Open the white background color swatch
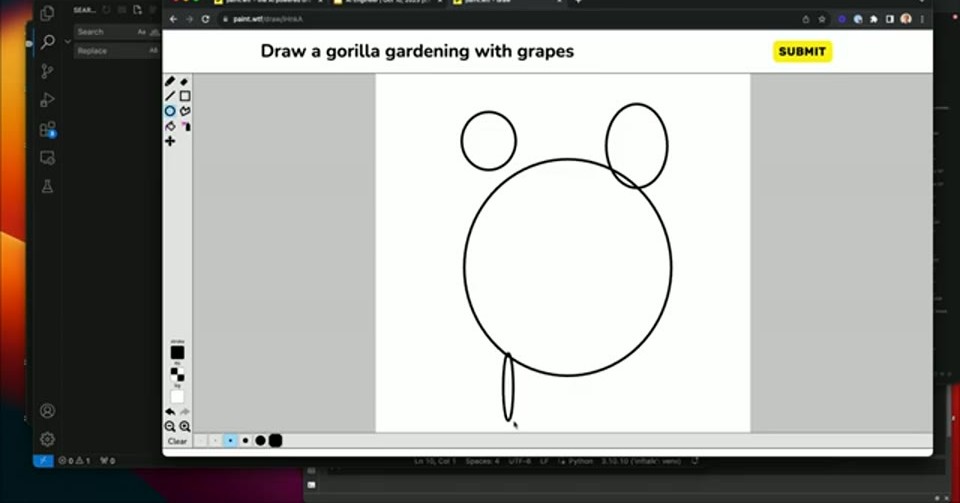The image size is (960, 503). point(177,397)
